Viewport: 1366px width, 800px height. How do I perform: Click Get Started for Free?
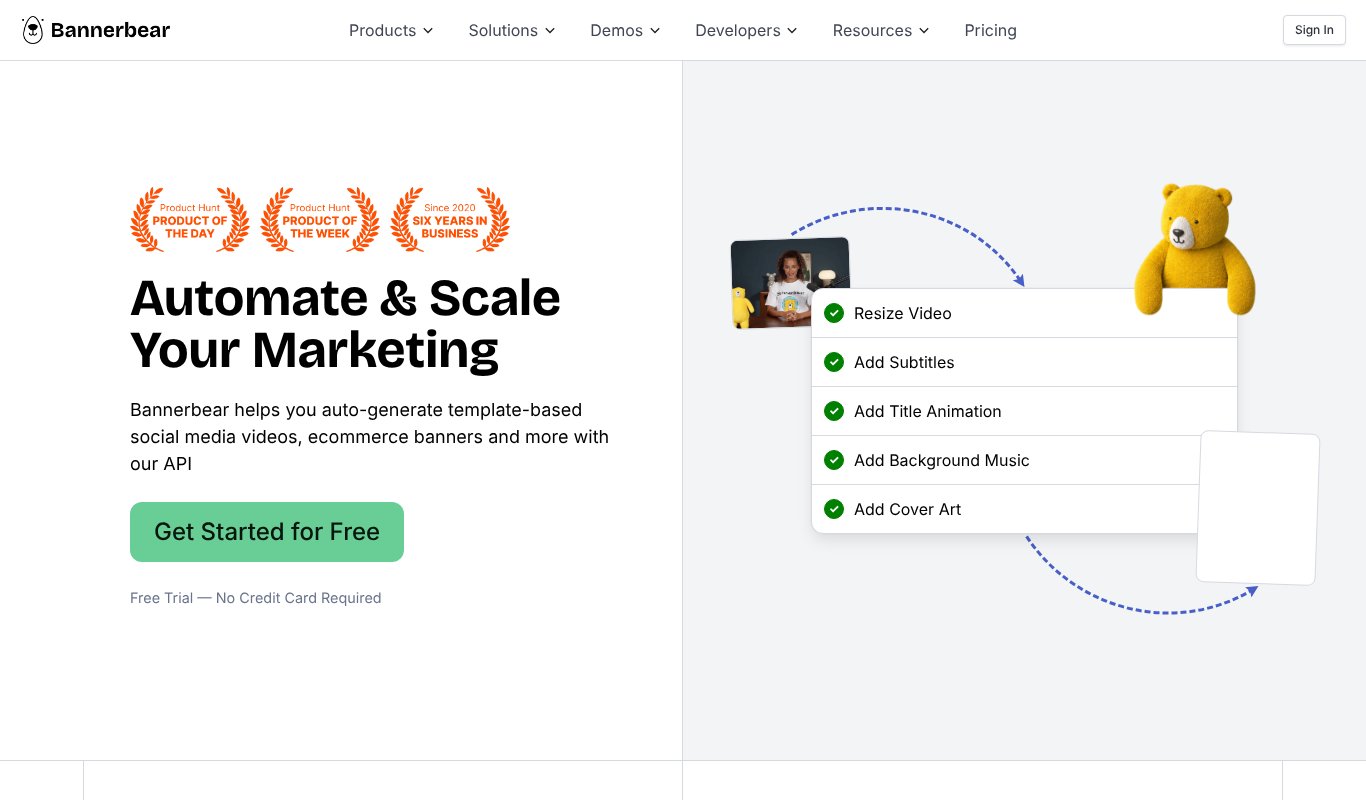pos(267,532)
